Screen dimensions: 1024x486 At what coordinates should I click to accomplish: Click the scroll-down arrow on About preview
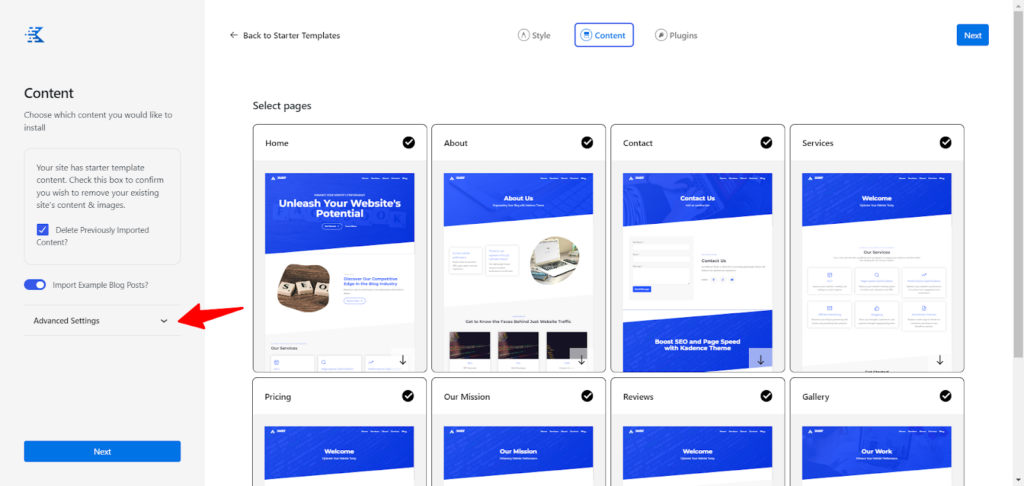tap(582, 360)
